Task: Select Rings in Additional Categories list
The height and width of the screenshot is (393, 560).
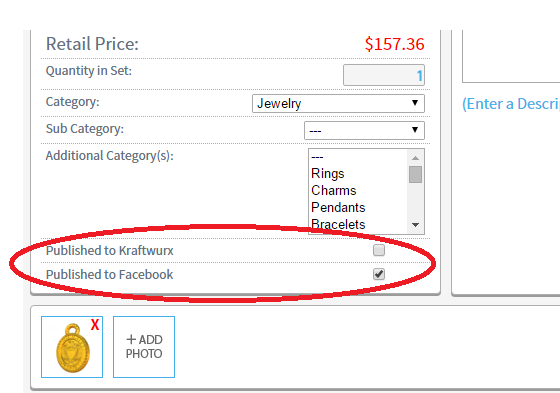Action: [x=328, y=173]
